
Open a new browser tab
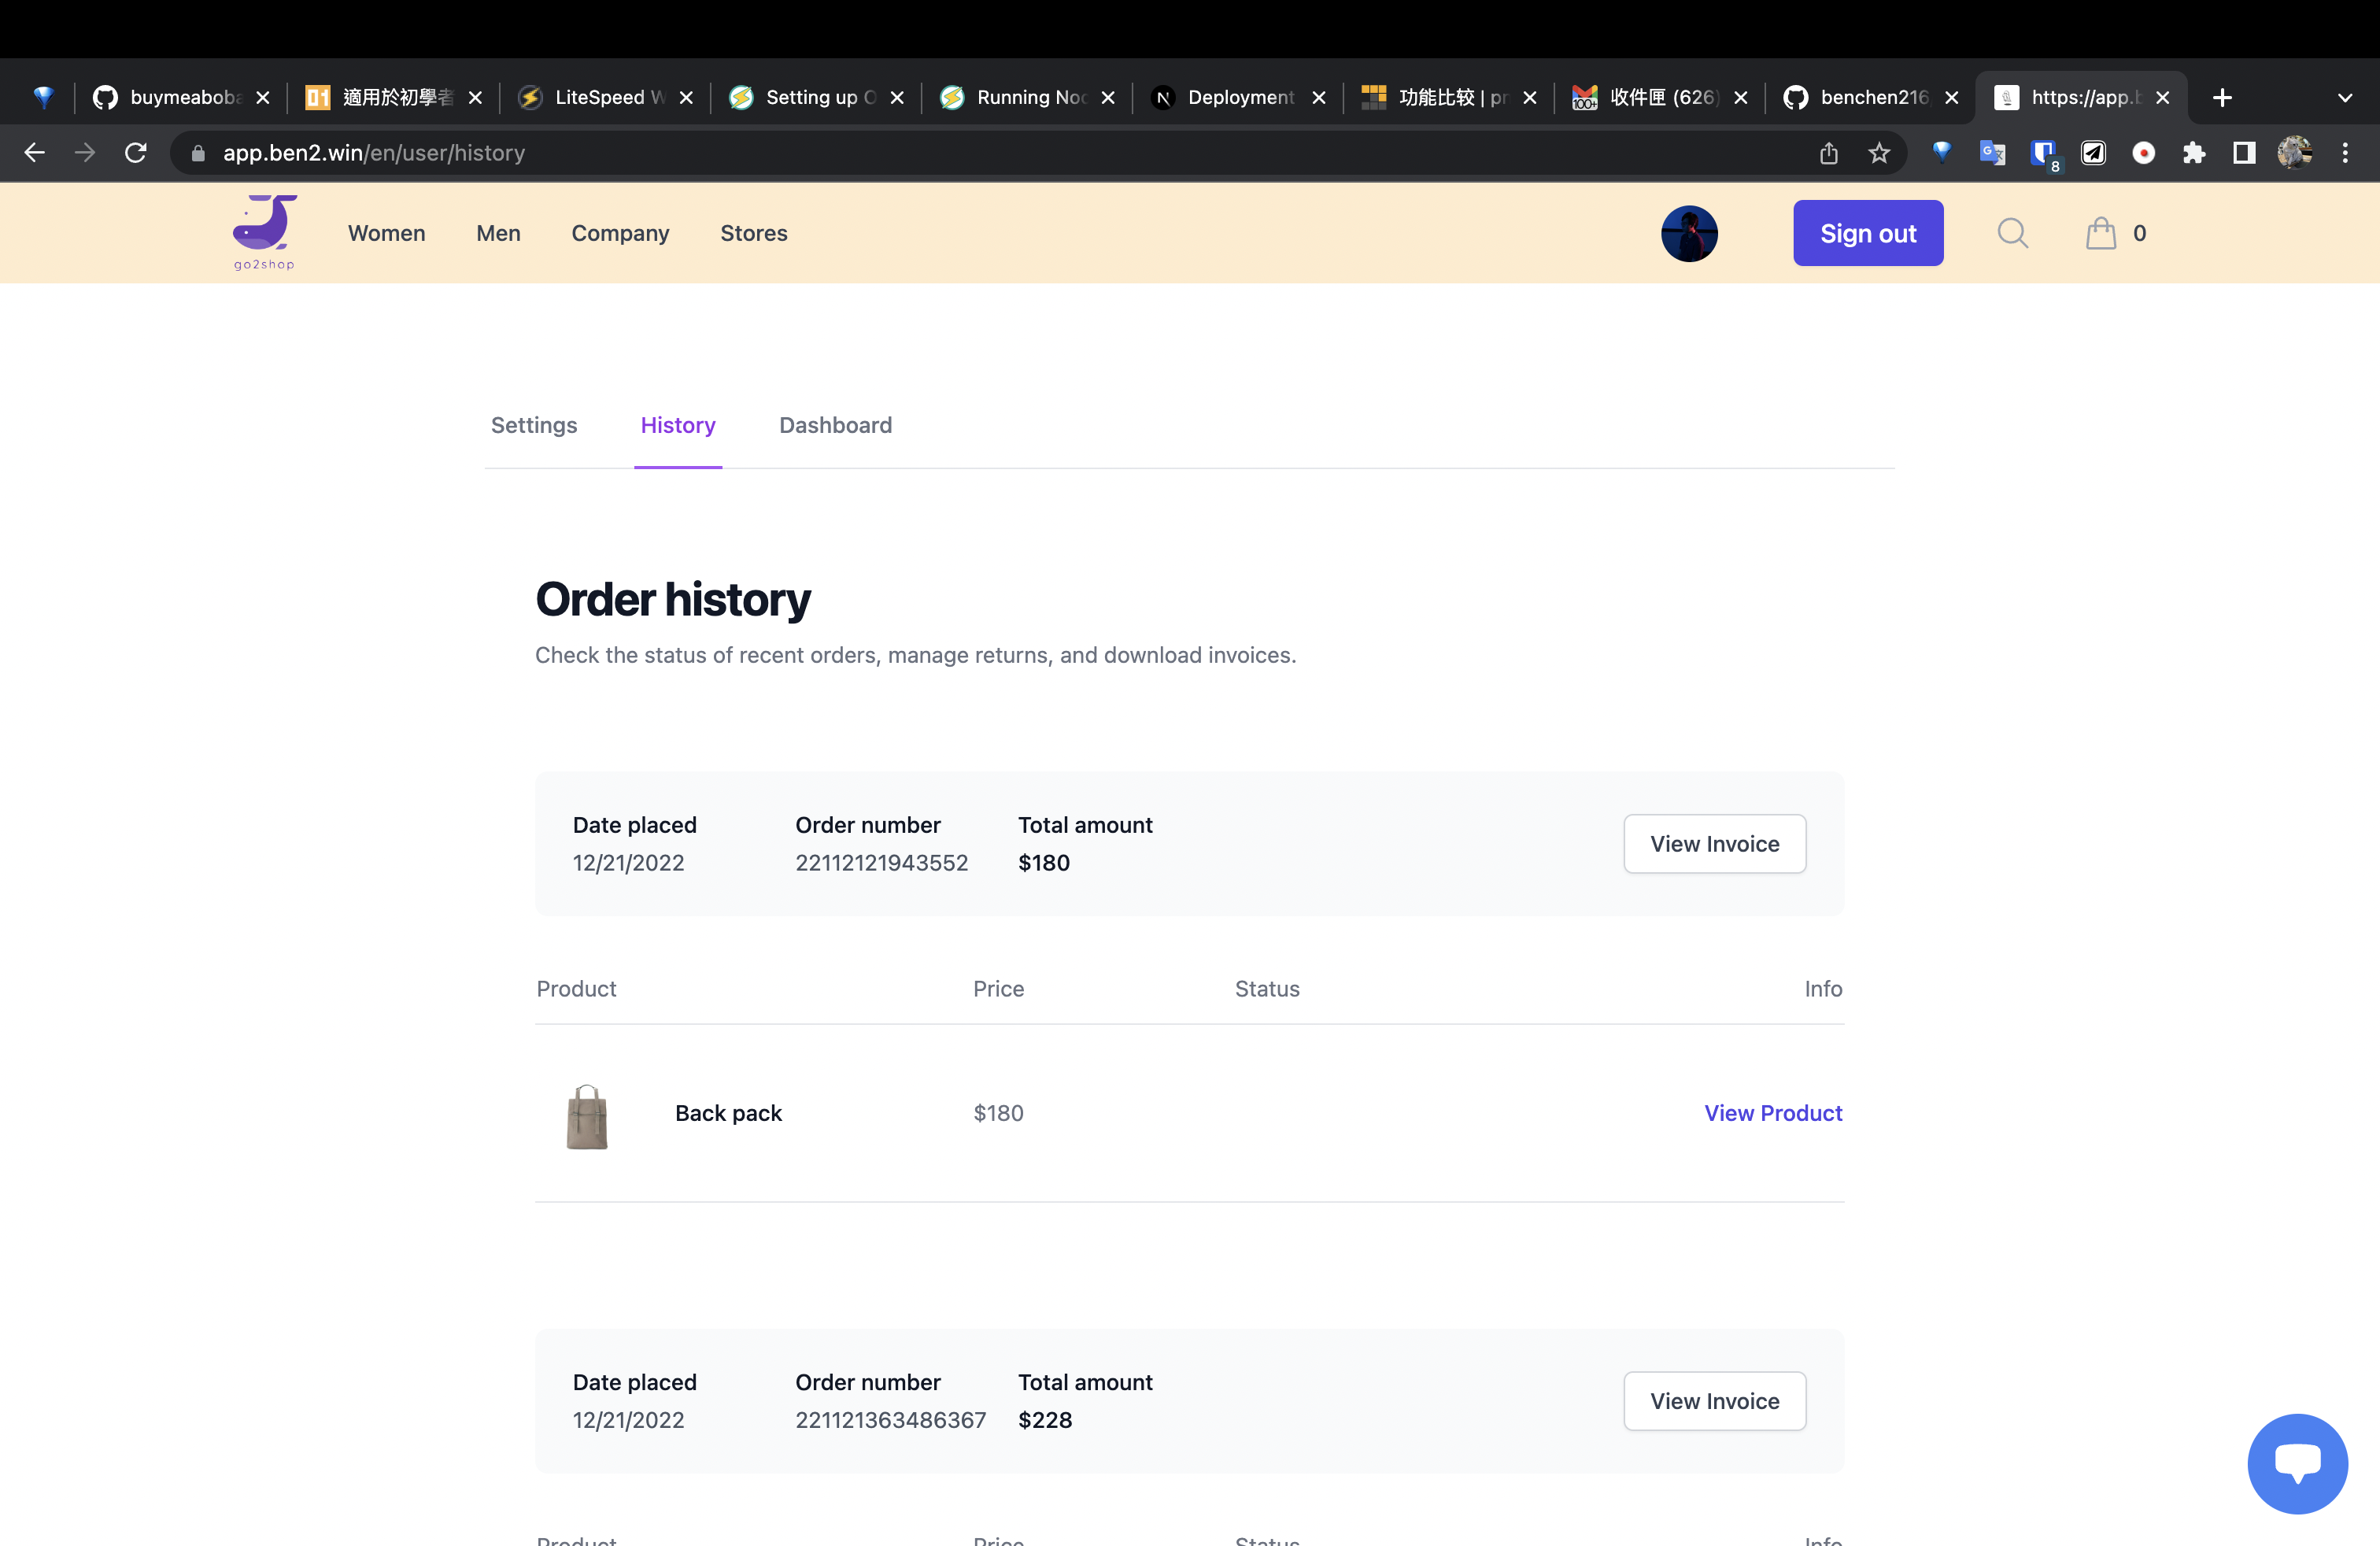(x=2222, y=98)
